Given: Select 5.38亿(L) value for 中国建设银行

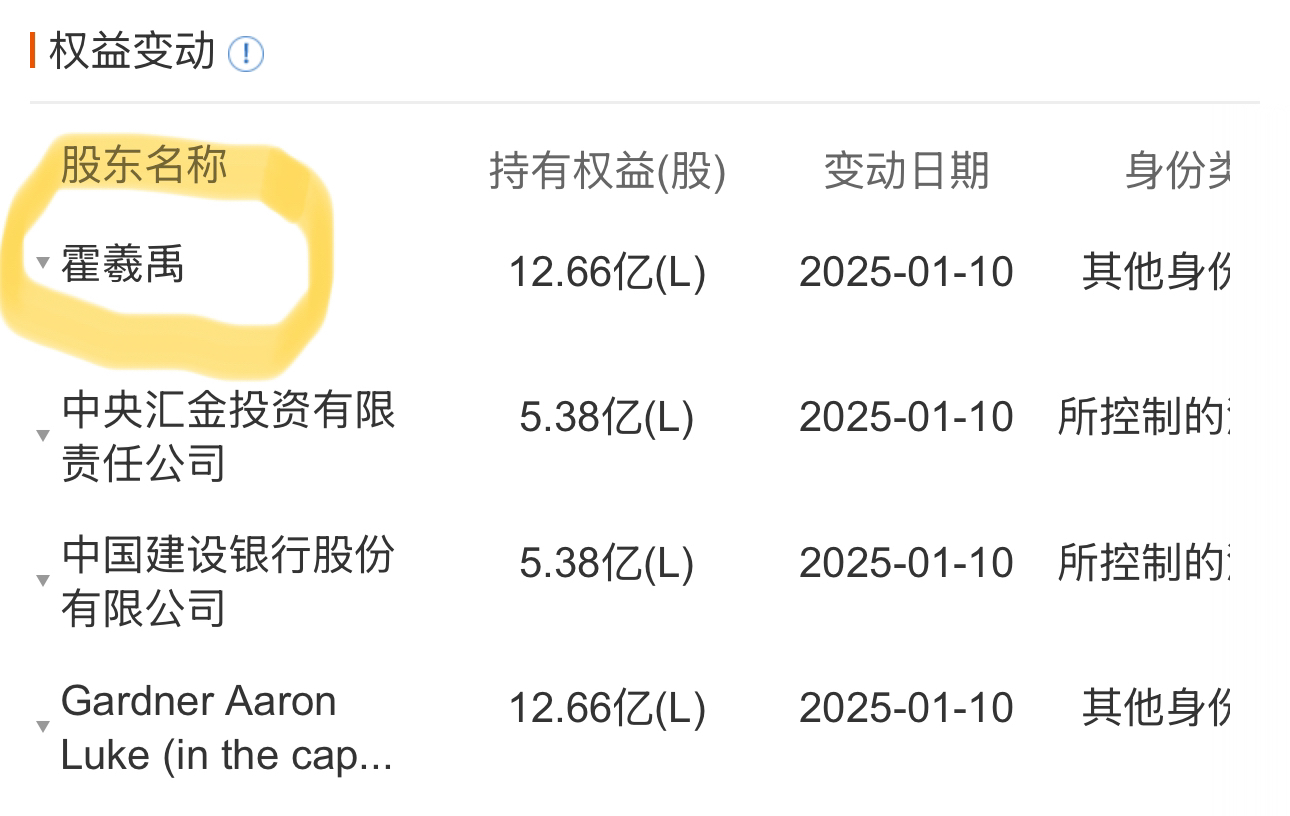Looking at the screenshot, I should tap(607, 563).
